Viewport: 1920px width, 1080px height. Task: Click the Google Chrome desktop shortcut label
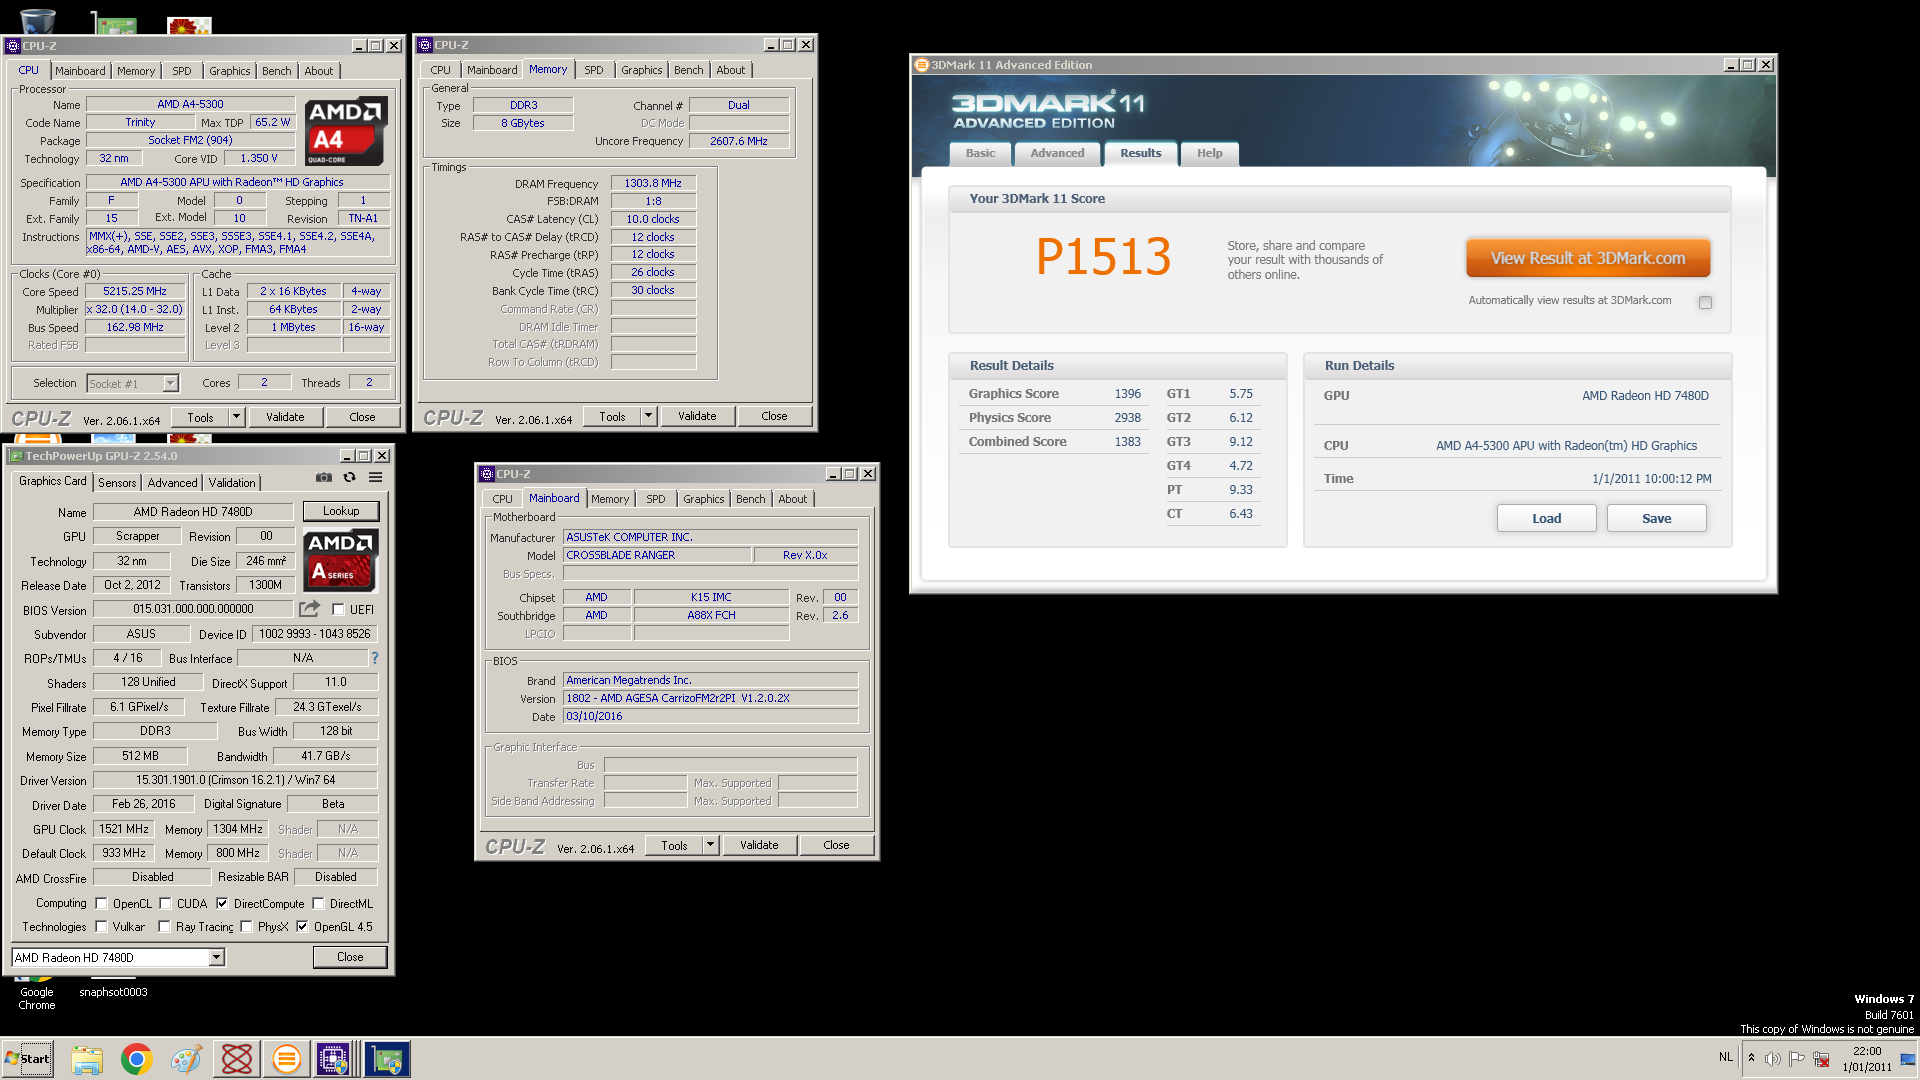pos(37,999)
